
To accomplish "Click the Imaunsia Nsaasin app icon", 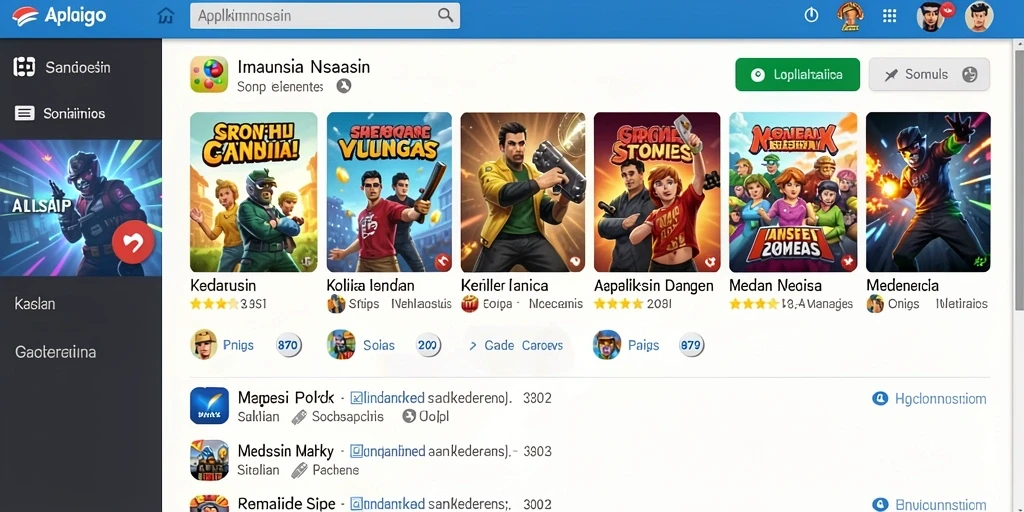I will (x=209, y=74).
